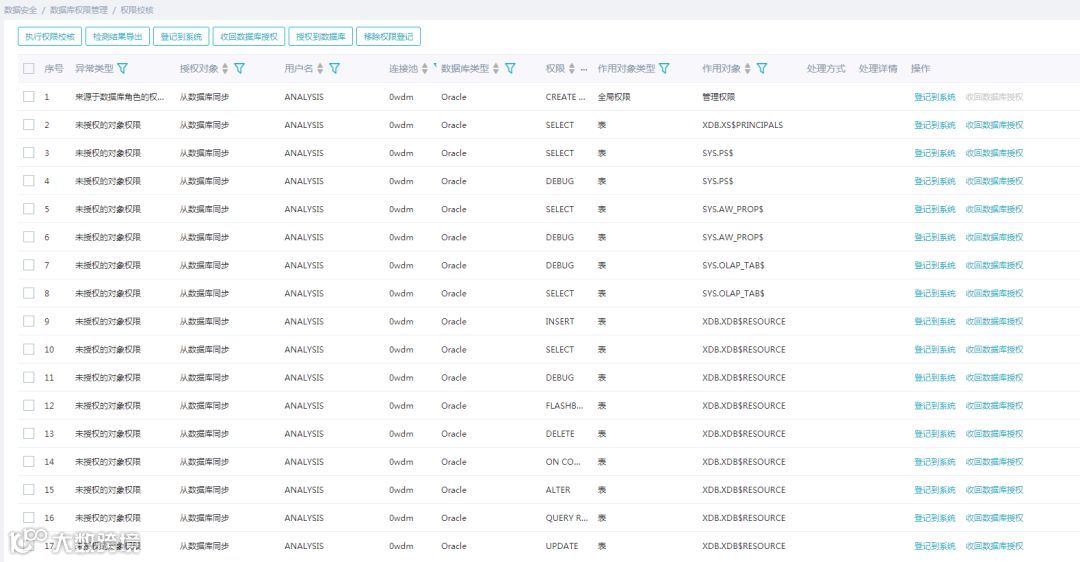Click 登记到系统 link in INSERT row
This screenshot has width=1080, height=562.
pos(935,322)
